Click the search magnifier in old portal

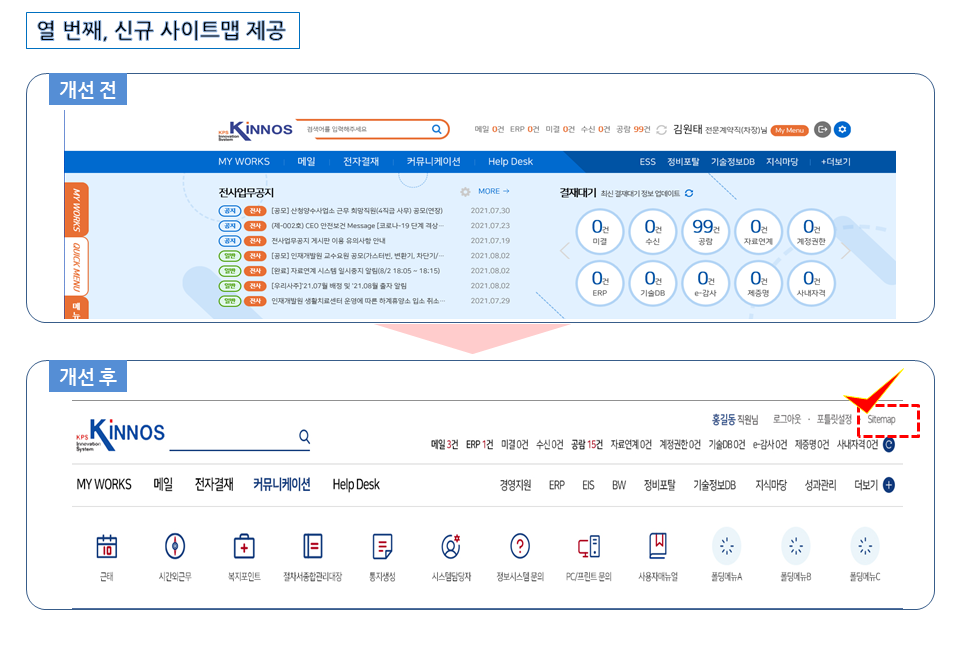click(437, 129)
